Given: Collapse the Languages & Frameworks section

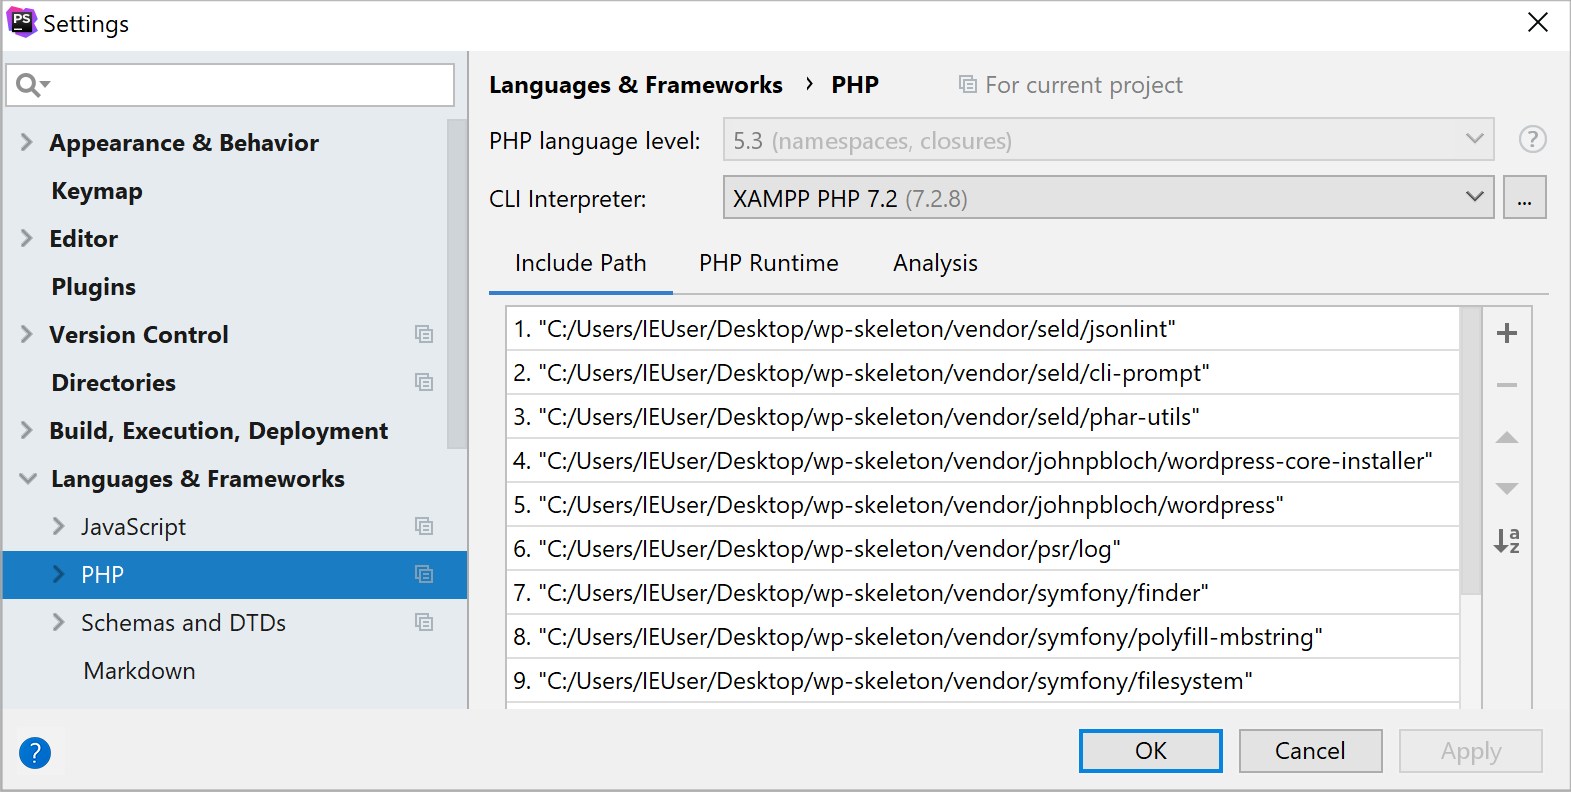Looking at the screenshot, I should [x=28, y=479].
